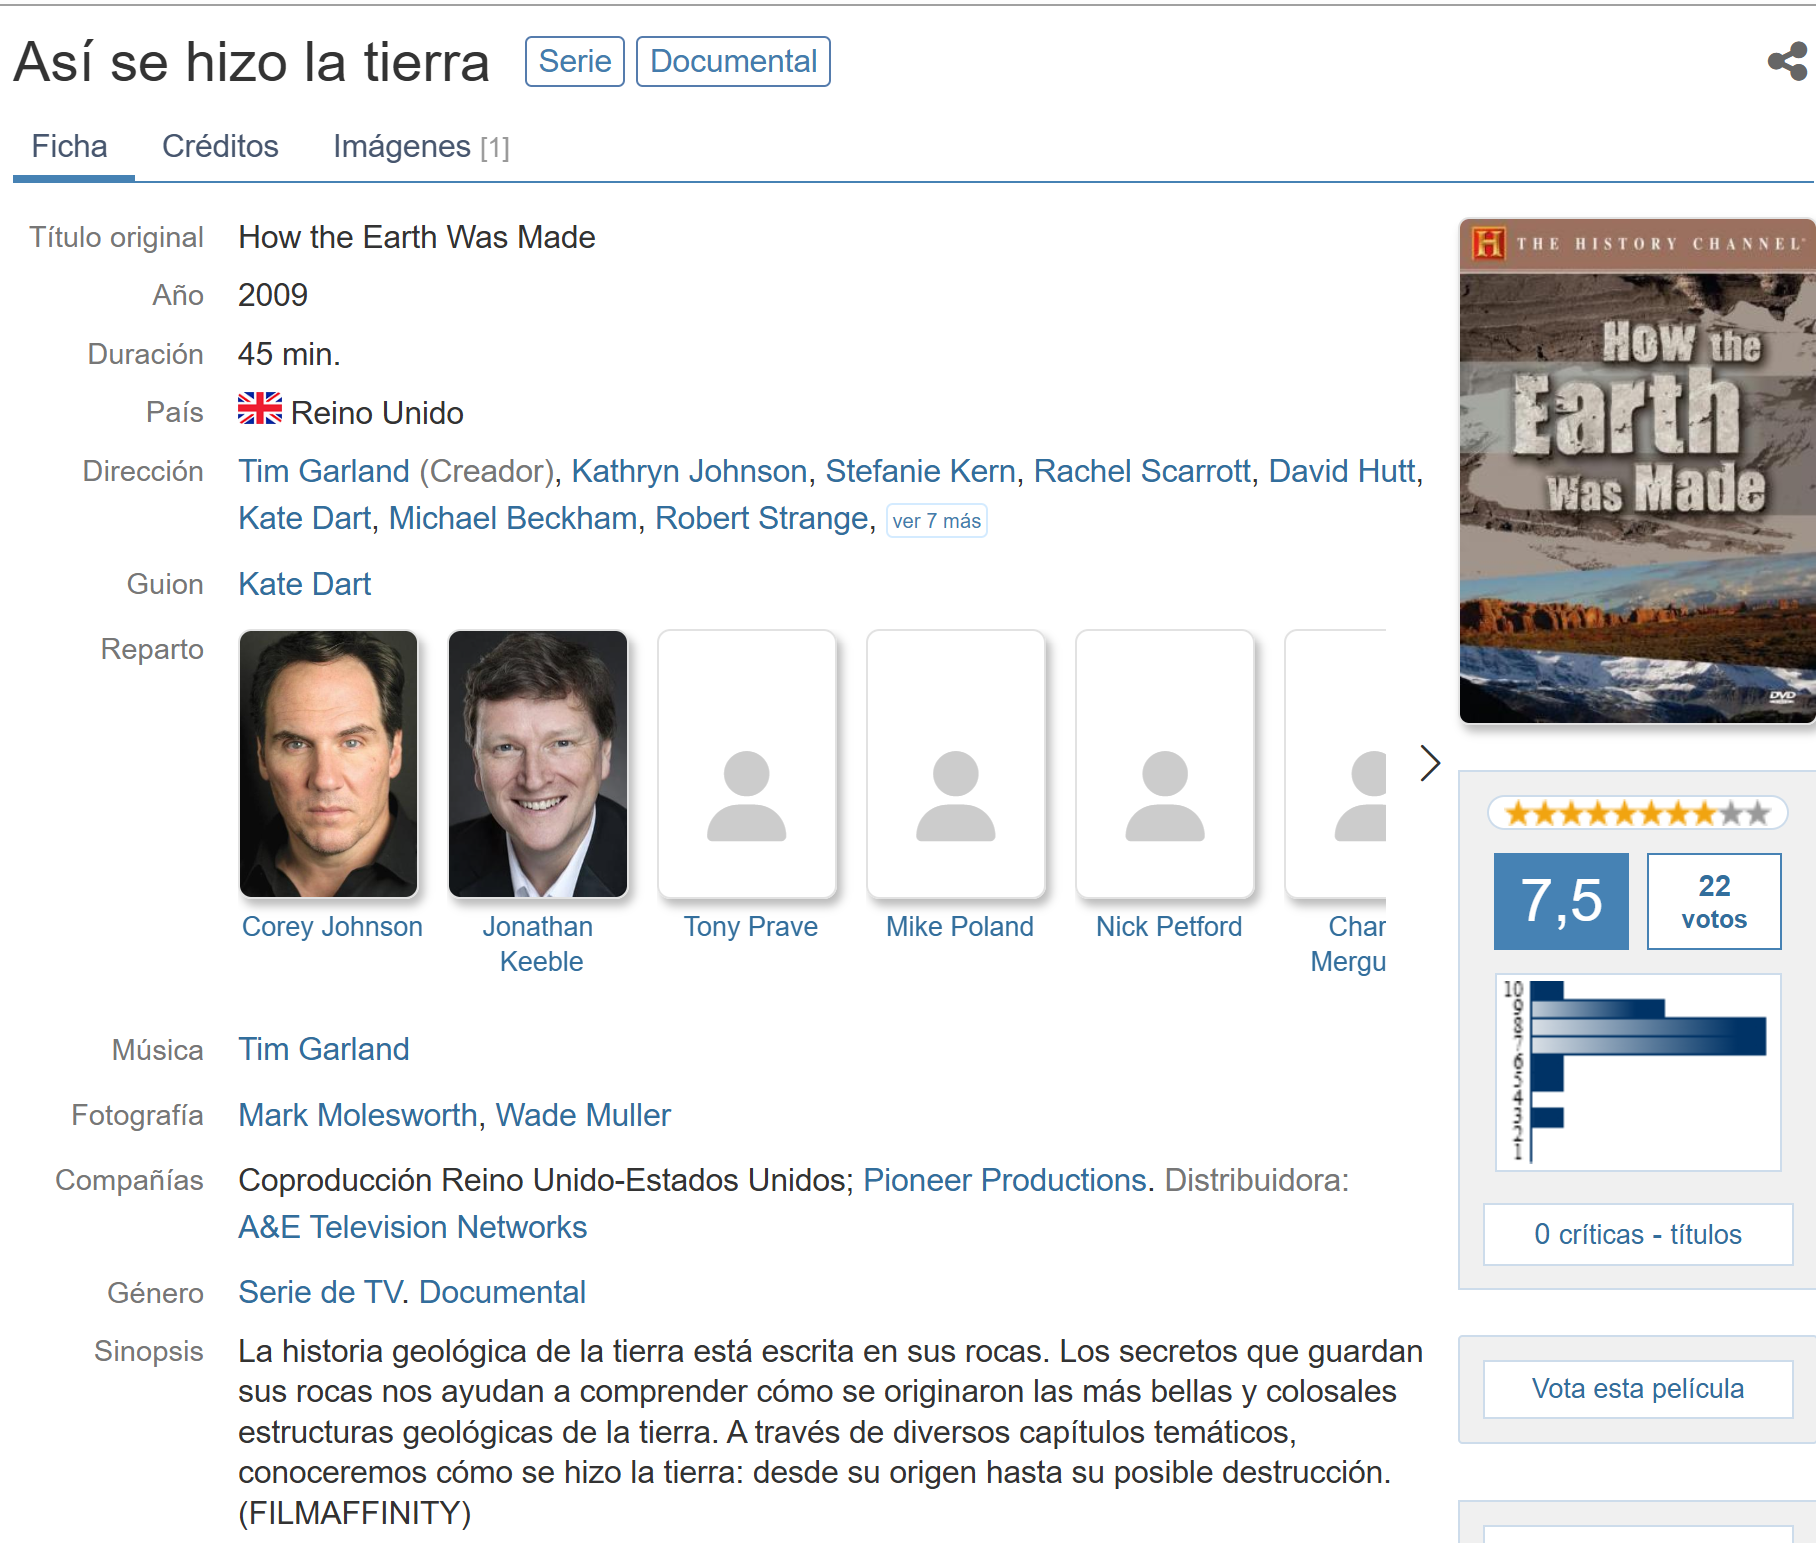Image resolution: width=1816 pixels, height=1543 pixels.
Task: Click Tony Prave's placeholder avatar
Action: coord(747,765)
